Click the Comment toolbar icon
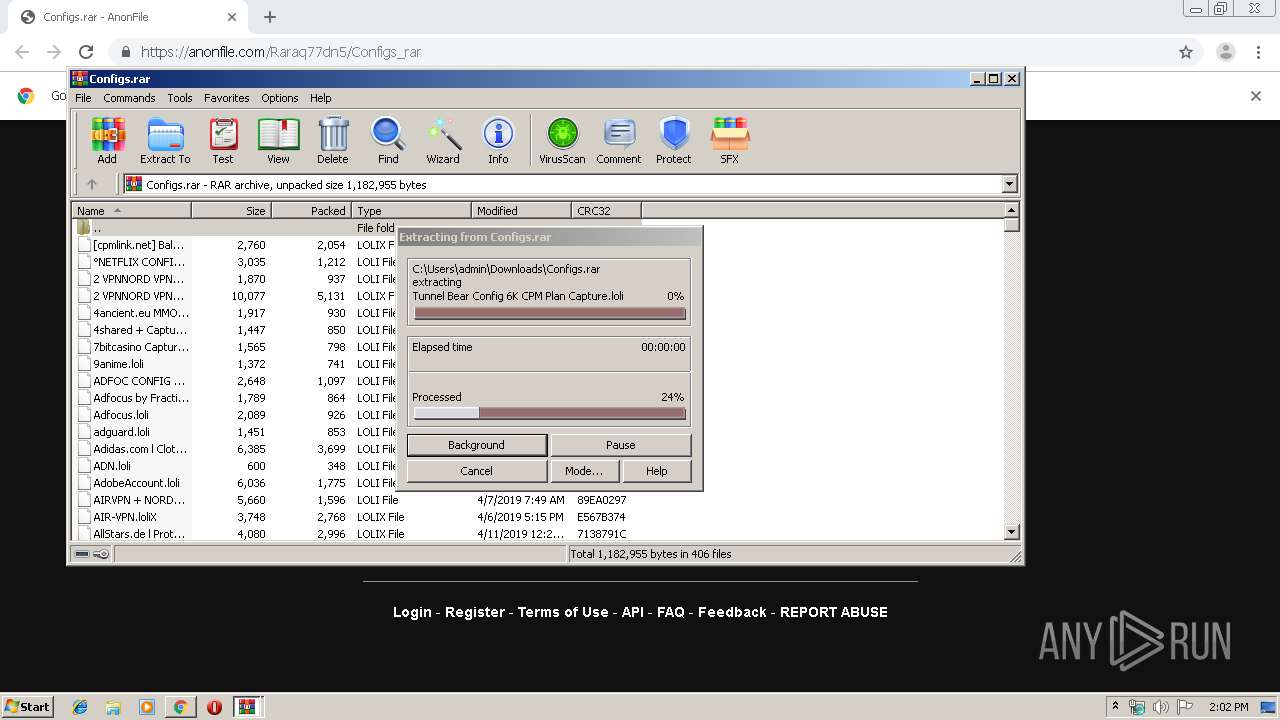The image size is (1280, 720). pos(619,140)
